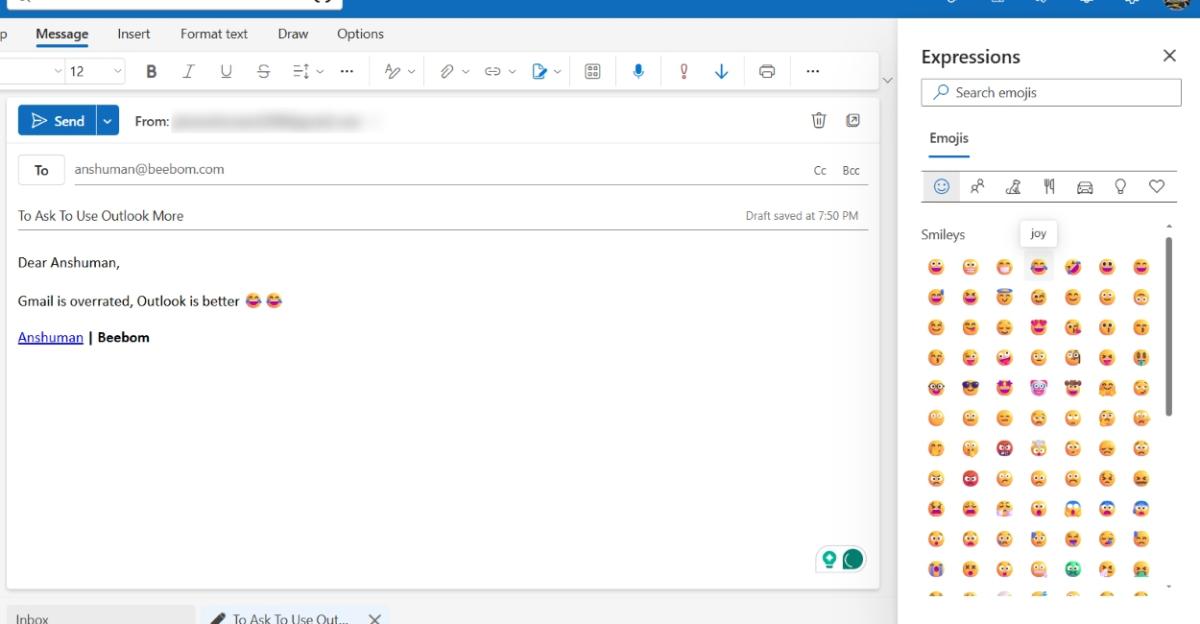This screenshot has width=1200, height=624.
Task: Select the Symbols heart emoji category
Action: tap(1157, 186)
